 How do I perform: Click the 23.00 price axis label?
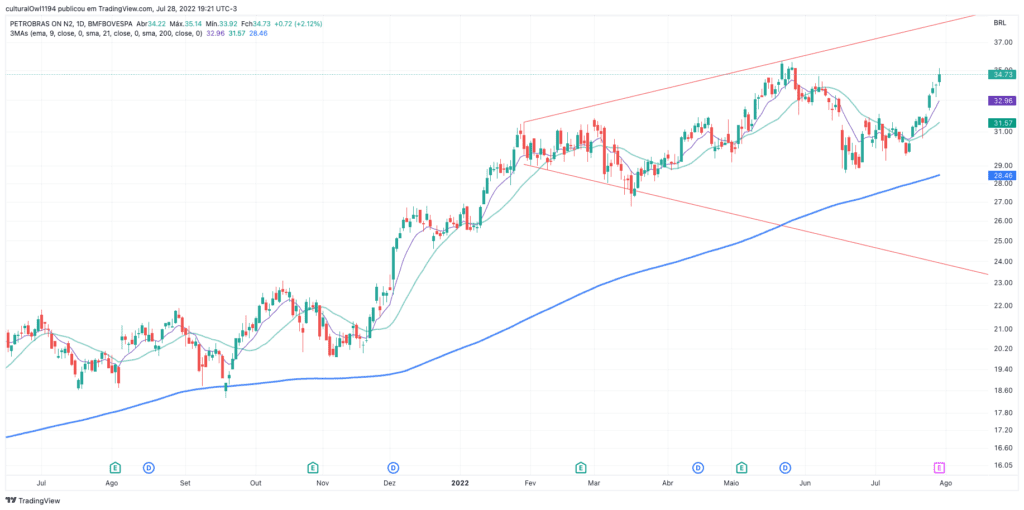click(1002, 283)
